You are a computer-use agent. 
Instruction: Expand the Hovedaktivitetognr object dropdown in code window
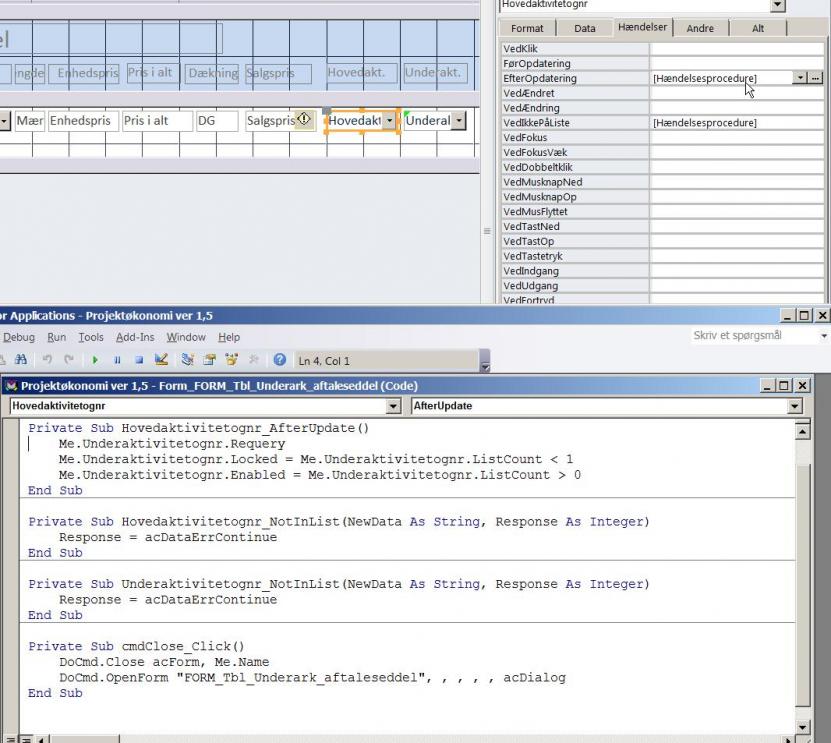394,406
